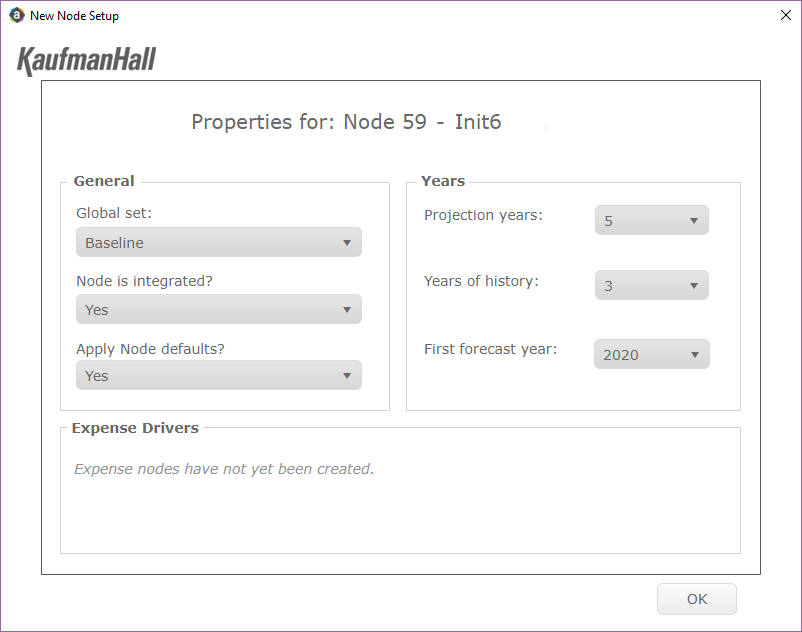
Task: Expand the Node is integrated dropdown
Action: pyautogui.click(x=219, y=309)
